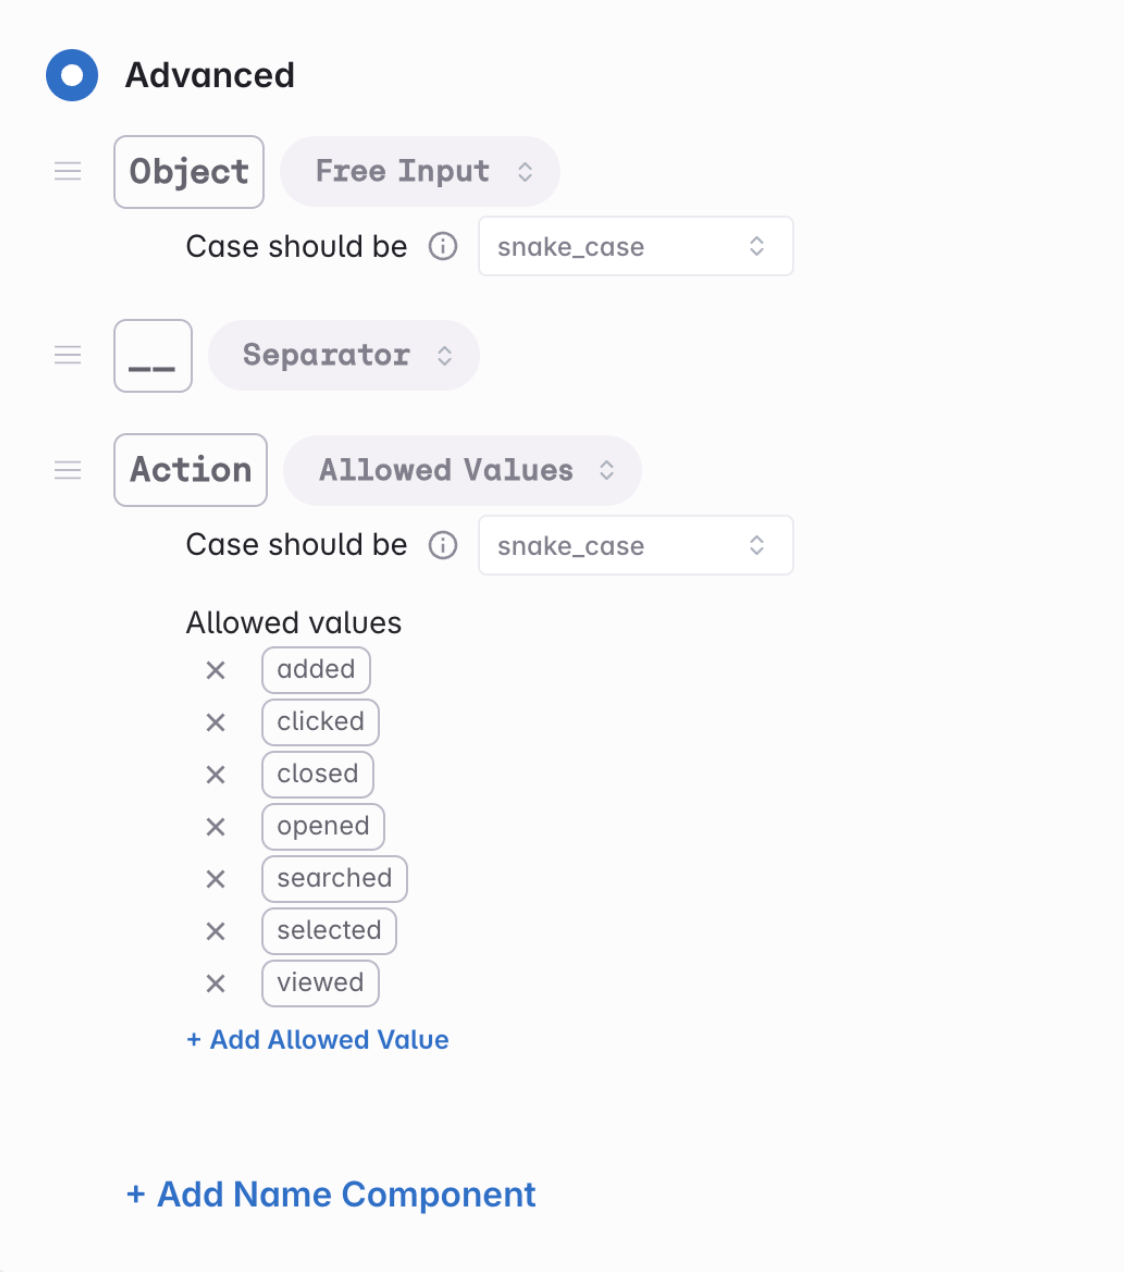
Task: Remove the 'opened' allowed value
Action: (215, 827)
